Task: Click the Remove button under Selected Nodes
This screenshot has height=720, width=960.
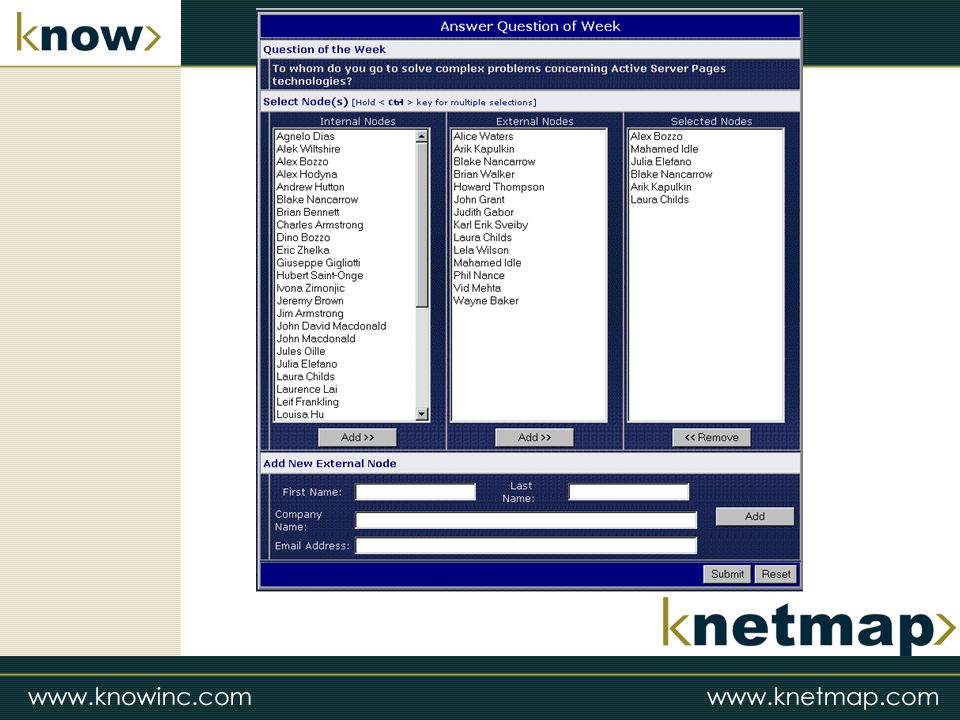Action: point(711,437)
